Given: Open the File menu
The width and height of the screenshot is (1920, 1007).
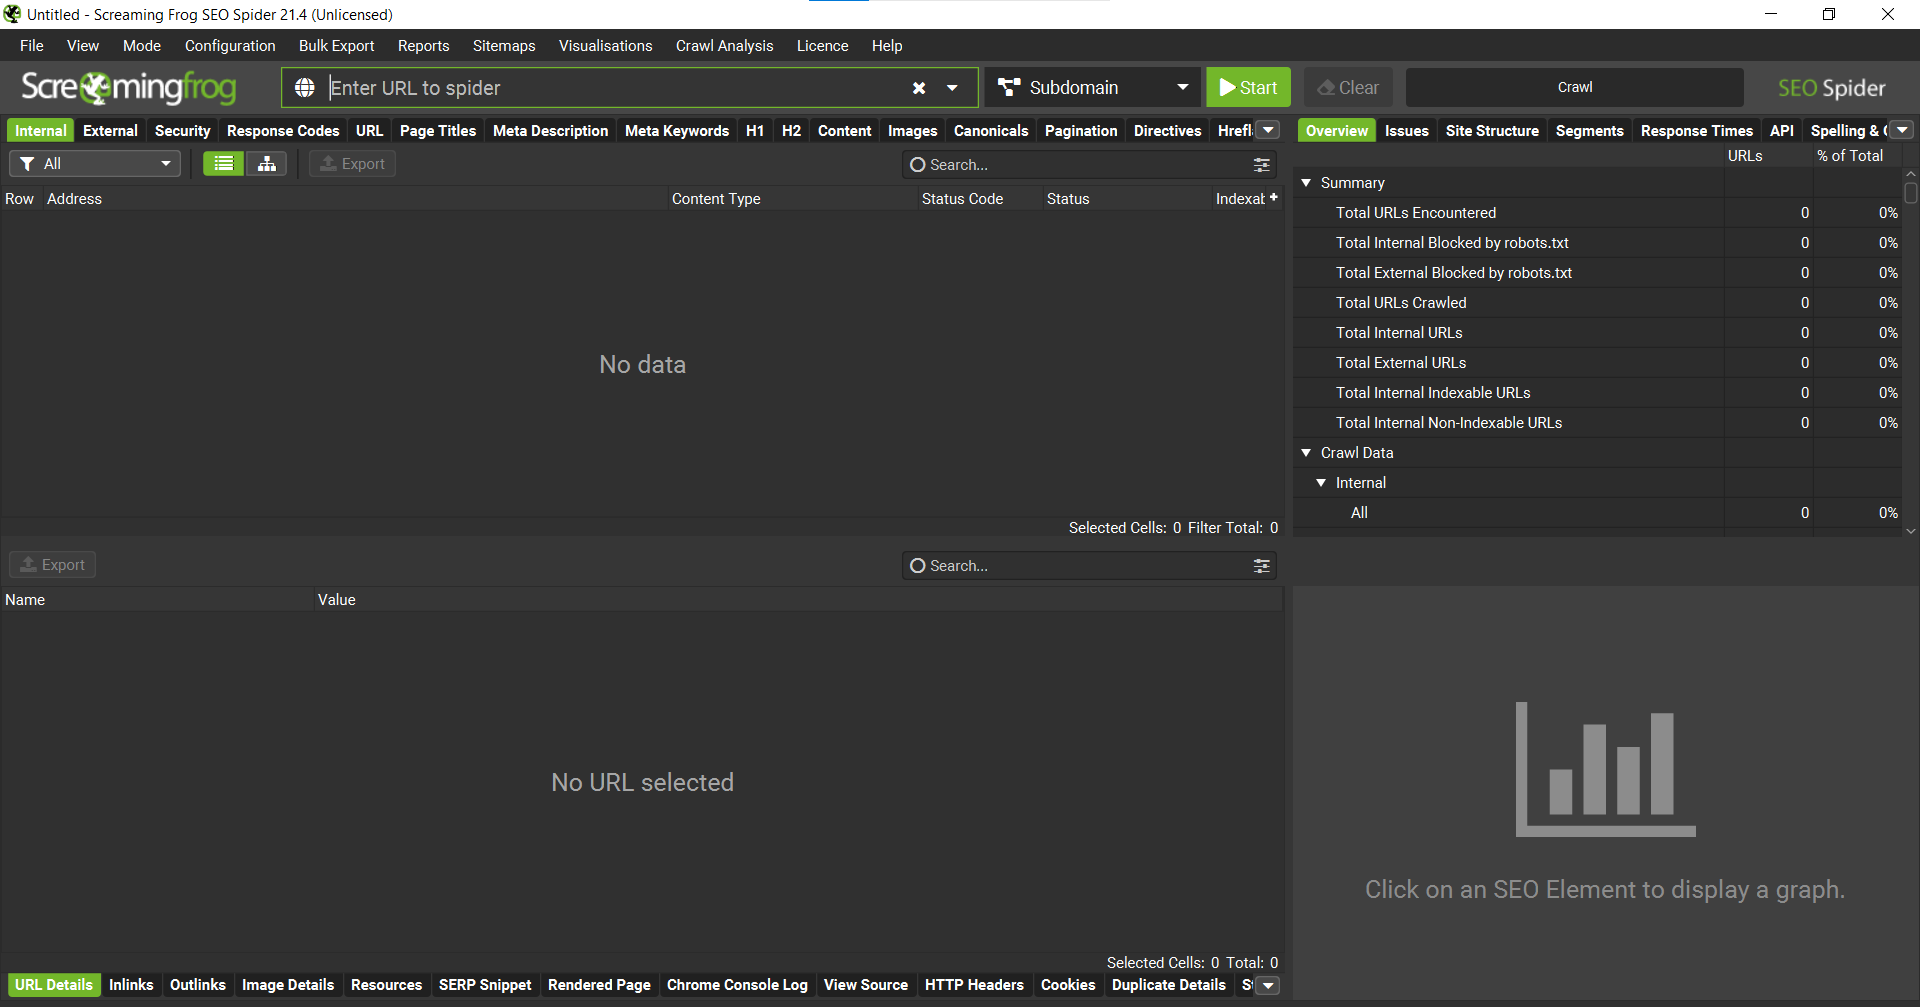Looking at the screenshot, I should pyautogui.click(x=32, y=46).
